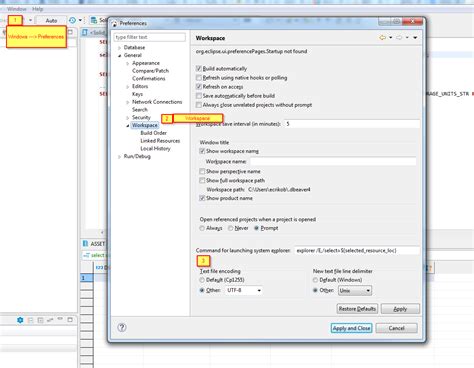Click the Workspace name input field
The width and height of the screenshot is (474, 368).
[x=333, y=161]
